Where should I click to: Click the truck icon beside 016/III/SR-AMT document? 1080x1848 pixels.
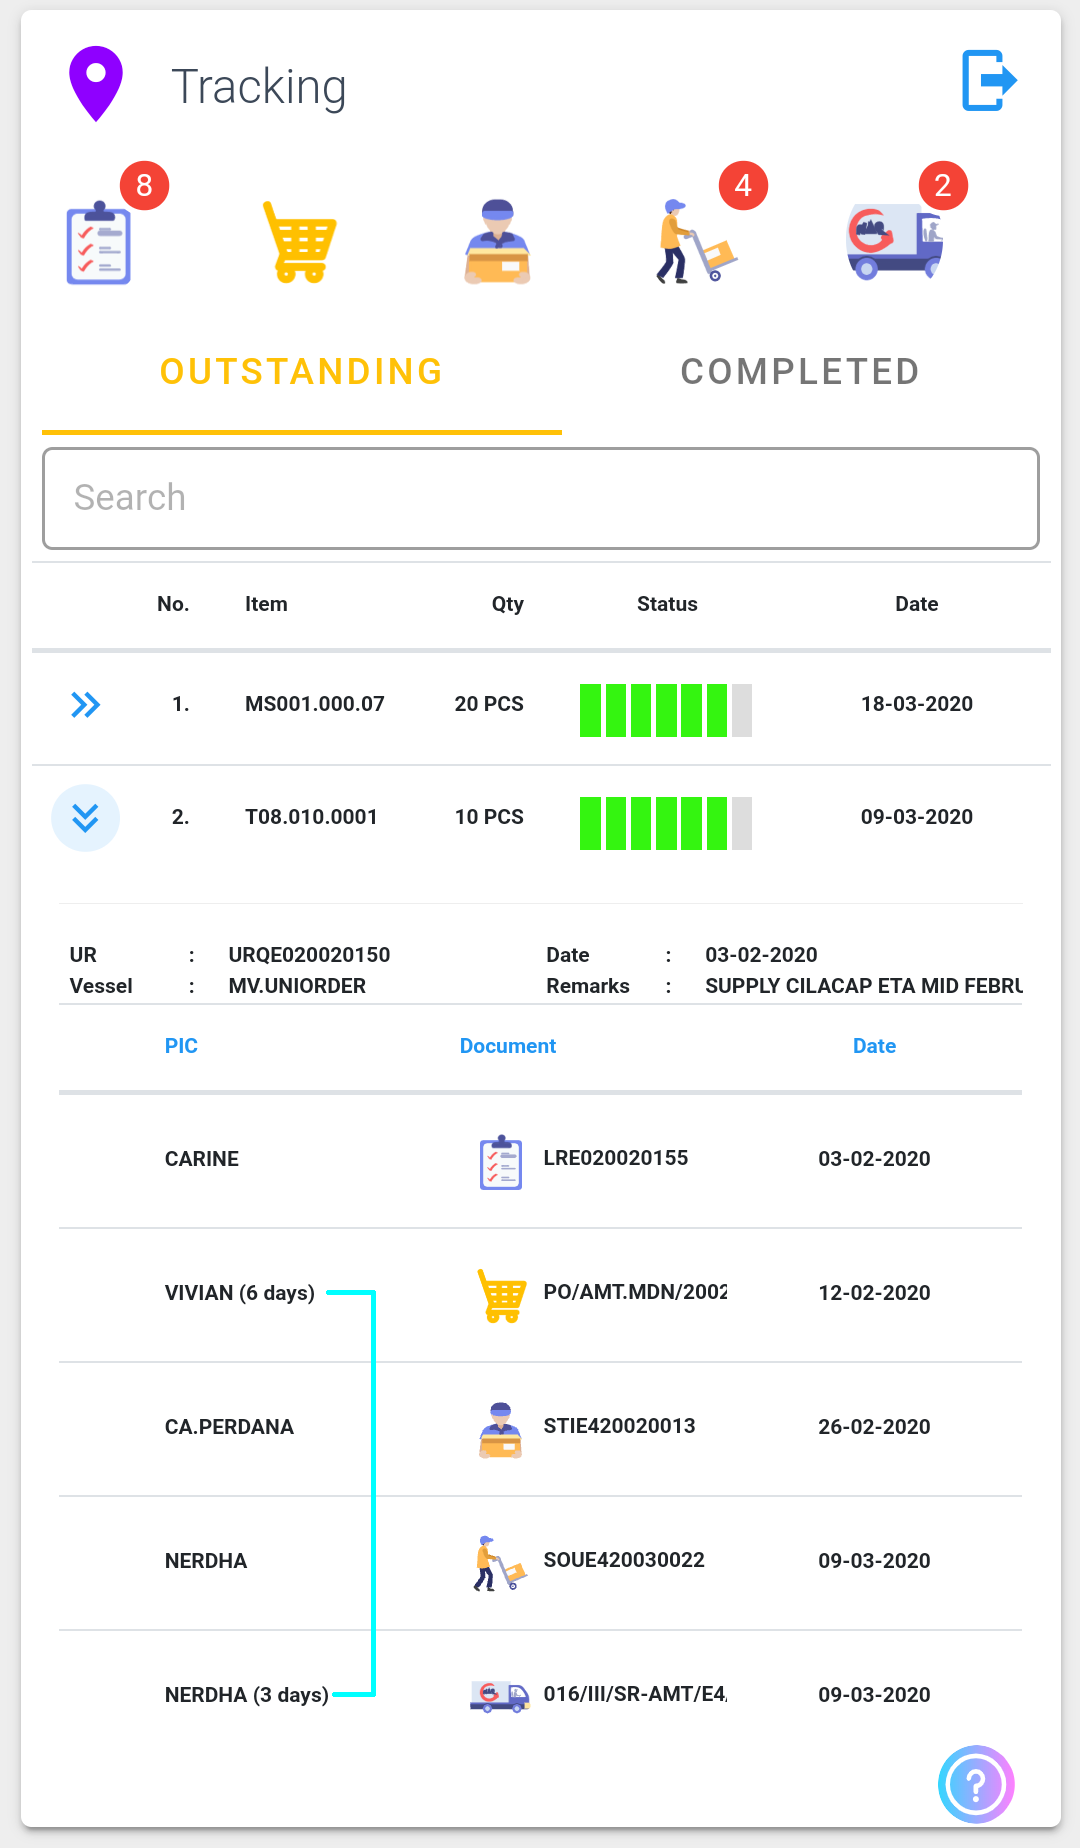click(499, 1696)
